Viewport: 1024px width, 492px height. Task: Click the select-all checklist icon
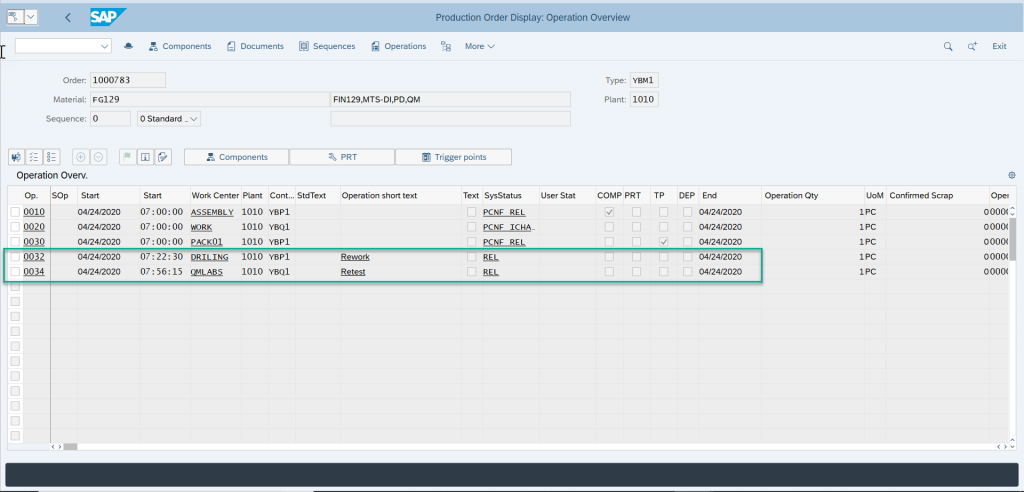pos(34,157)
